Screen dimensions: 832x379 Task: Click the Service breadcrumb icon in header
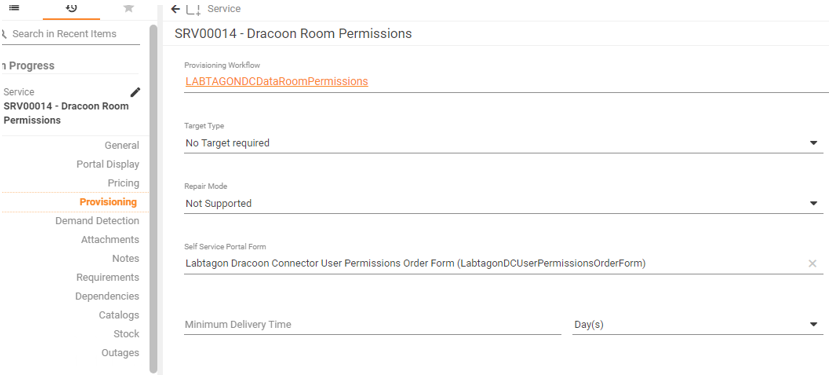(193, 9)
